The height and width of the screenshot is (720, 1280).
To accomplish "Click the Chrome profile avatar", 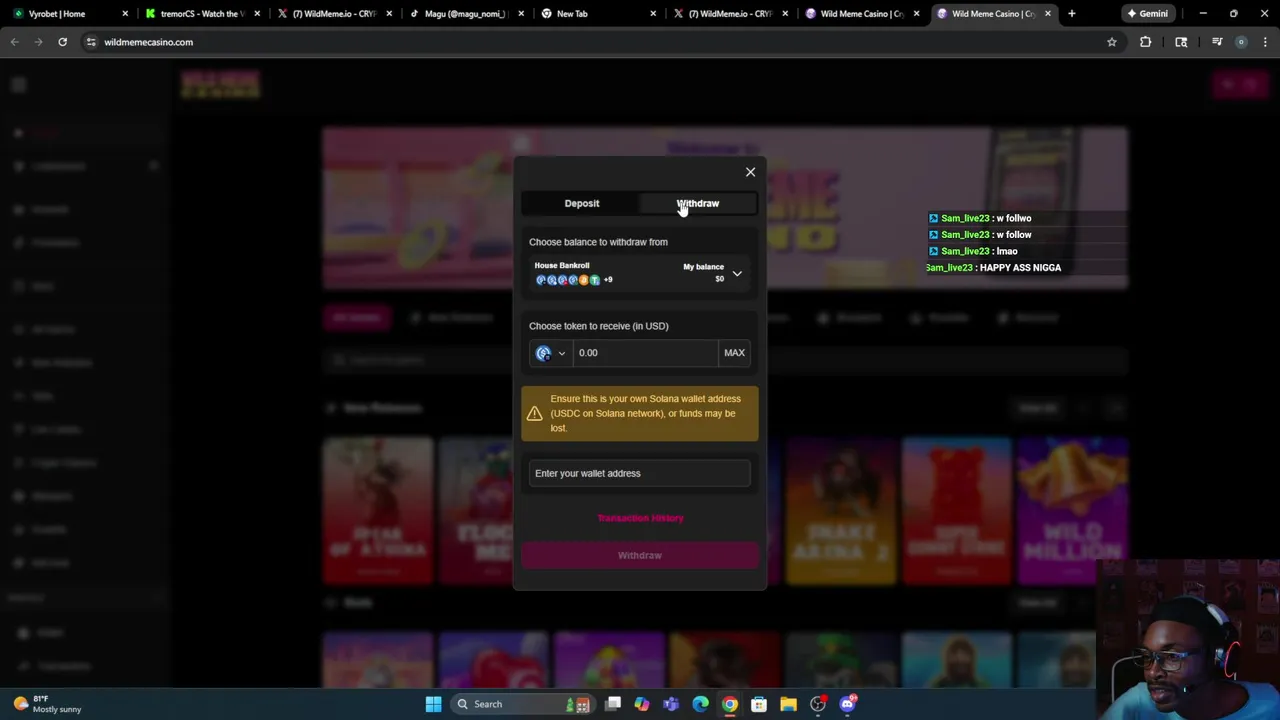I will click(x=1241, y=42).
